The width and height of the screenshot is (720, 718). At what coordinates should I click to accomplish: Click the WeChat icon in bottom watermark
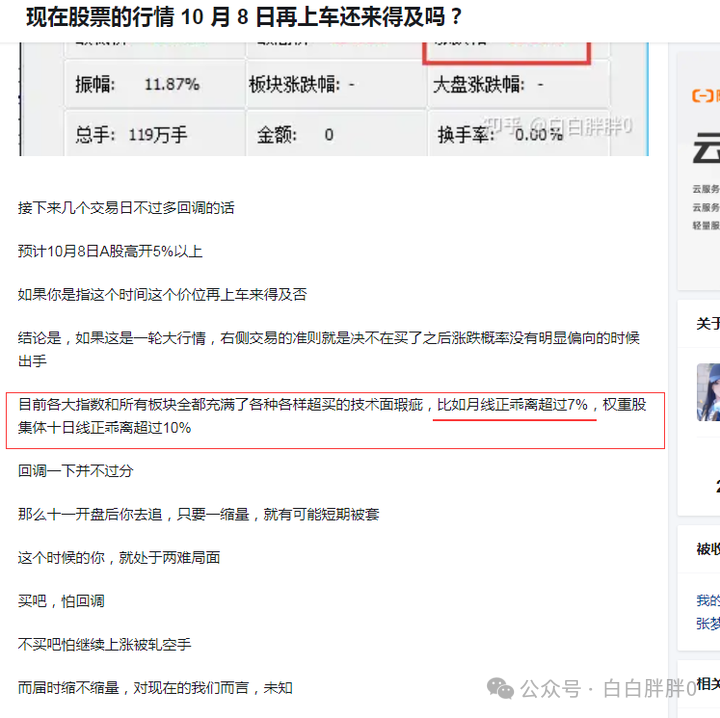pos(500,688)
